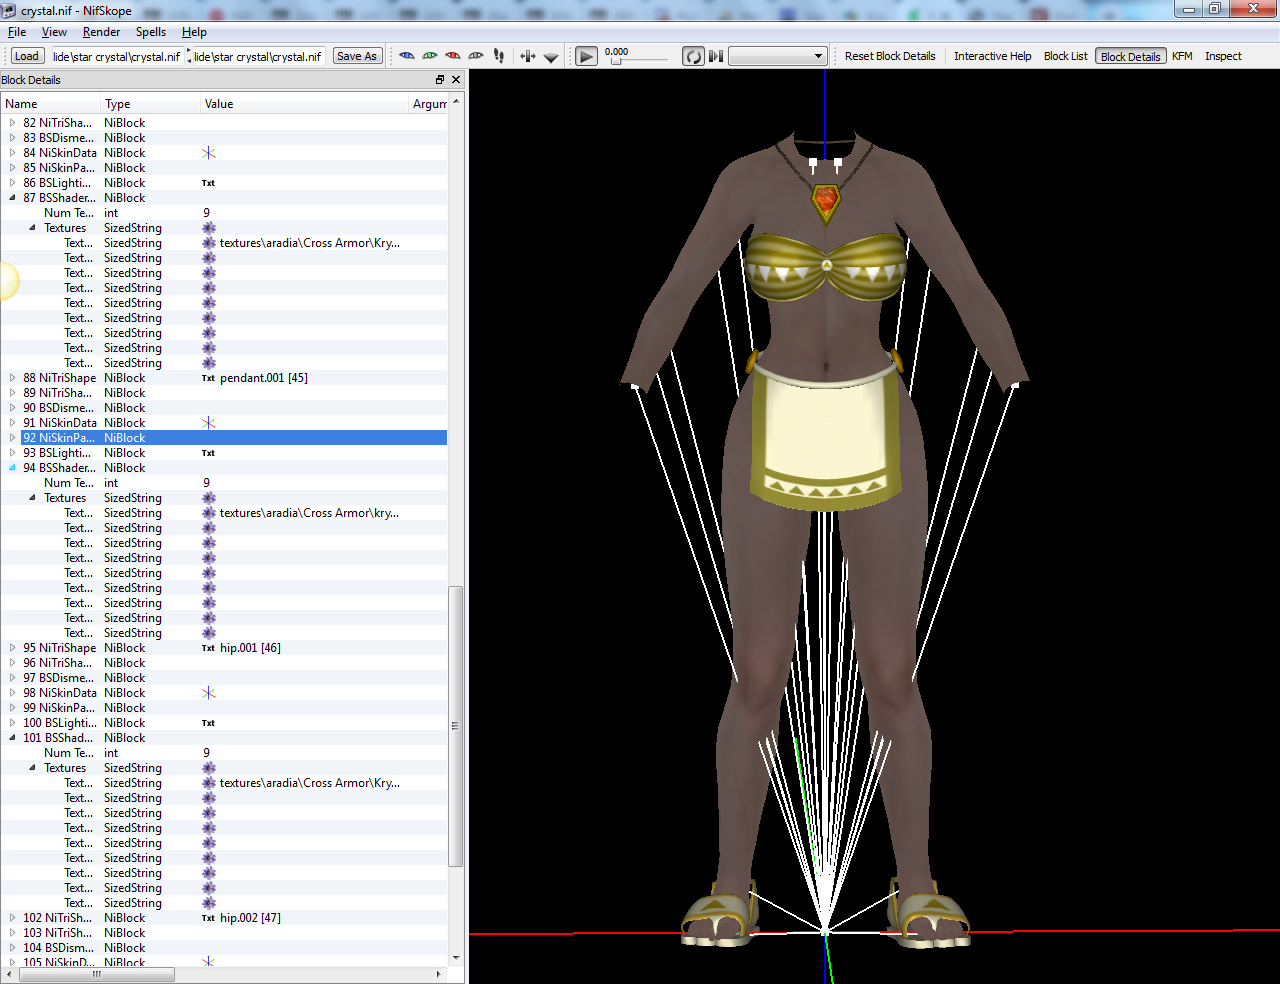
Task: Toggle Interactive Help
Action: tap(992, 56)
